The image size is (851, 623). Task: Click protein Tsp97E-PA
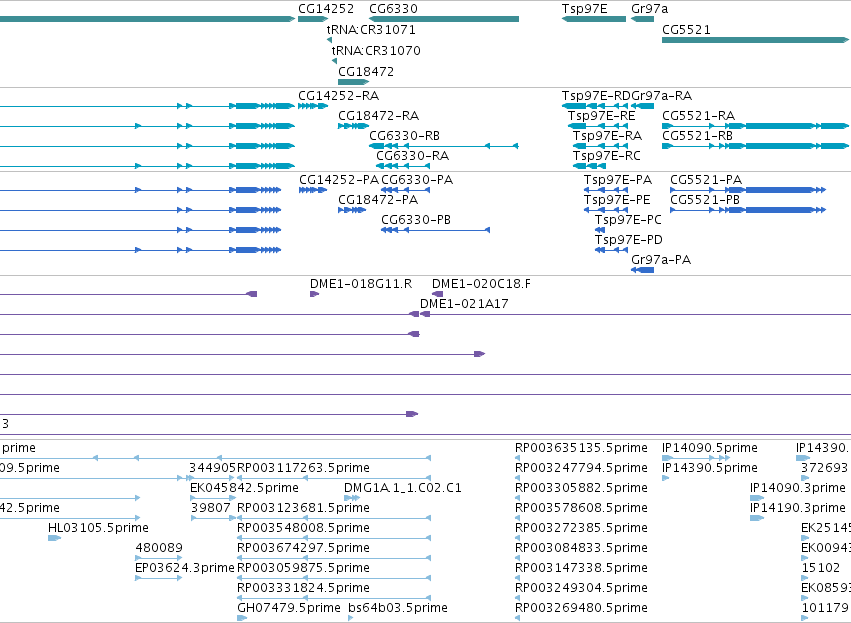[x=618, y=180]
